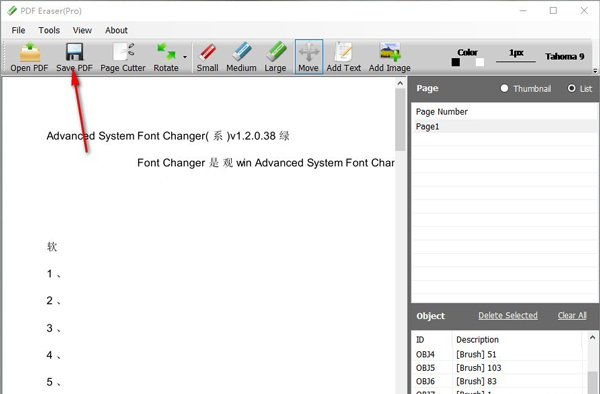Screen dimensions: 600x394
Task: Select Page1 in the page list
Action: (504, 127)
